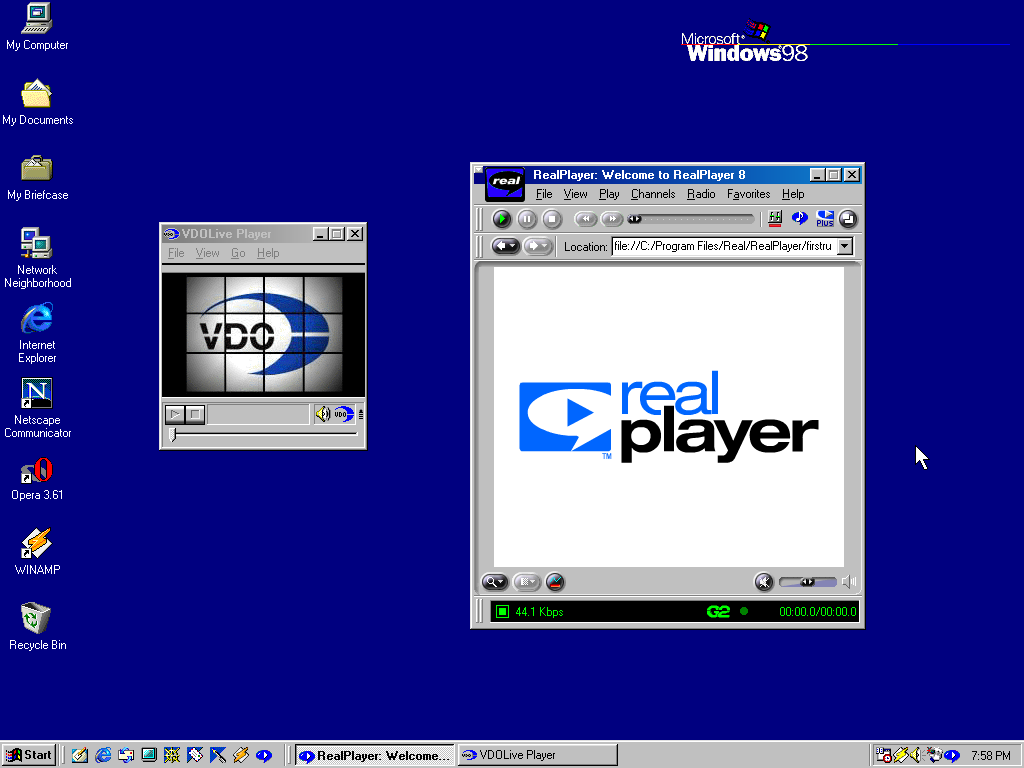Screen dimensions: 1024x768
Task: Select My Documents desktop icon
Action: [x=37, y=102]
